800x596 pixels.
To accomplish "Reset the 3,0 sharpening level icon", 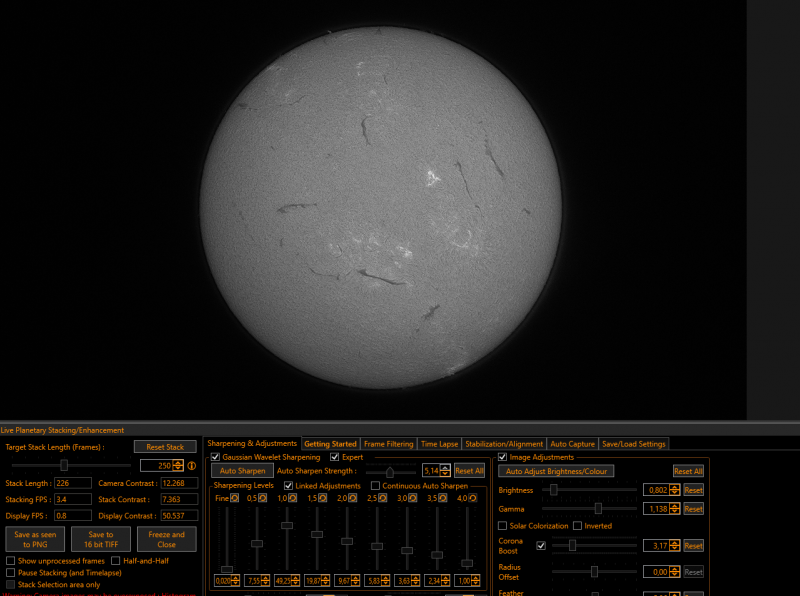I will pos(413,498).
